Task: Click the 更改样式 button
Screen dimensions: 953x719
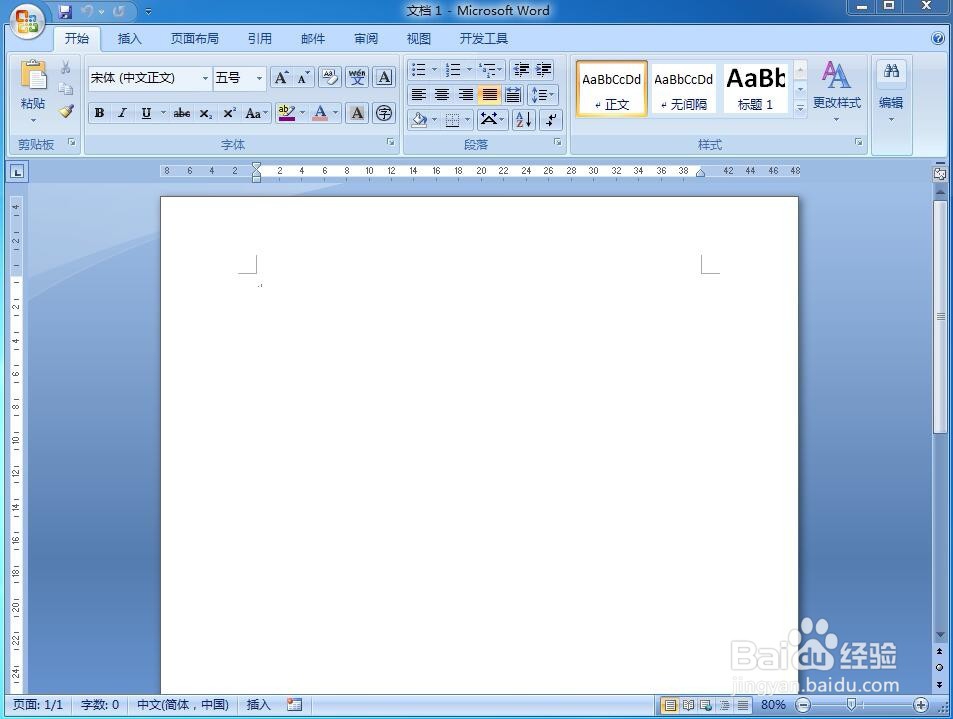Action: pos(836,91)
